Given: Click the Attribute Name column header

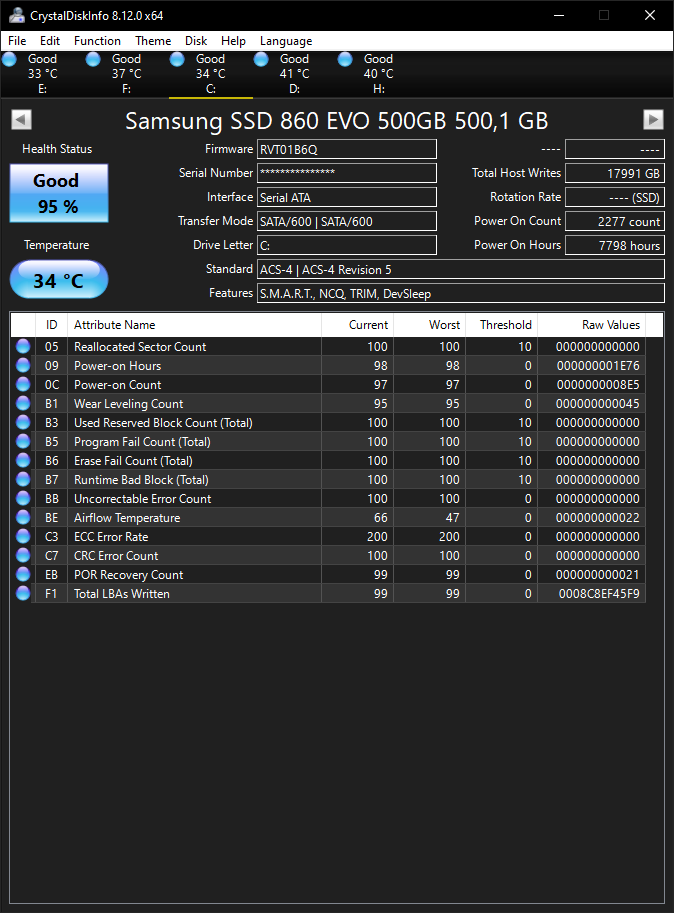Looking at the screenshot, I should 194,325.
